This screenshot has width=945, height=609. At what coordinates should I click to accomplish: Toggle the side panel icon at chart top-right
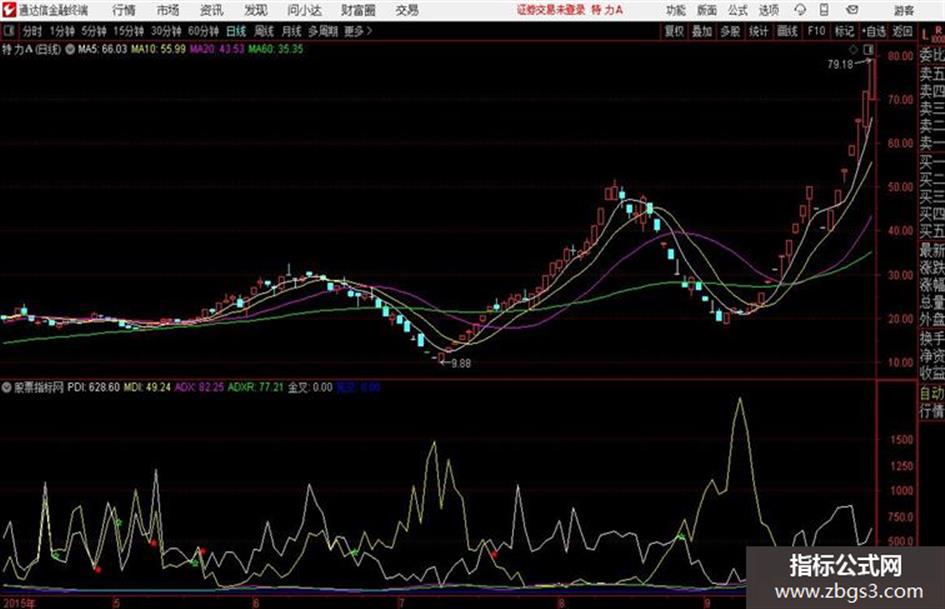[868, 49]
